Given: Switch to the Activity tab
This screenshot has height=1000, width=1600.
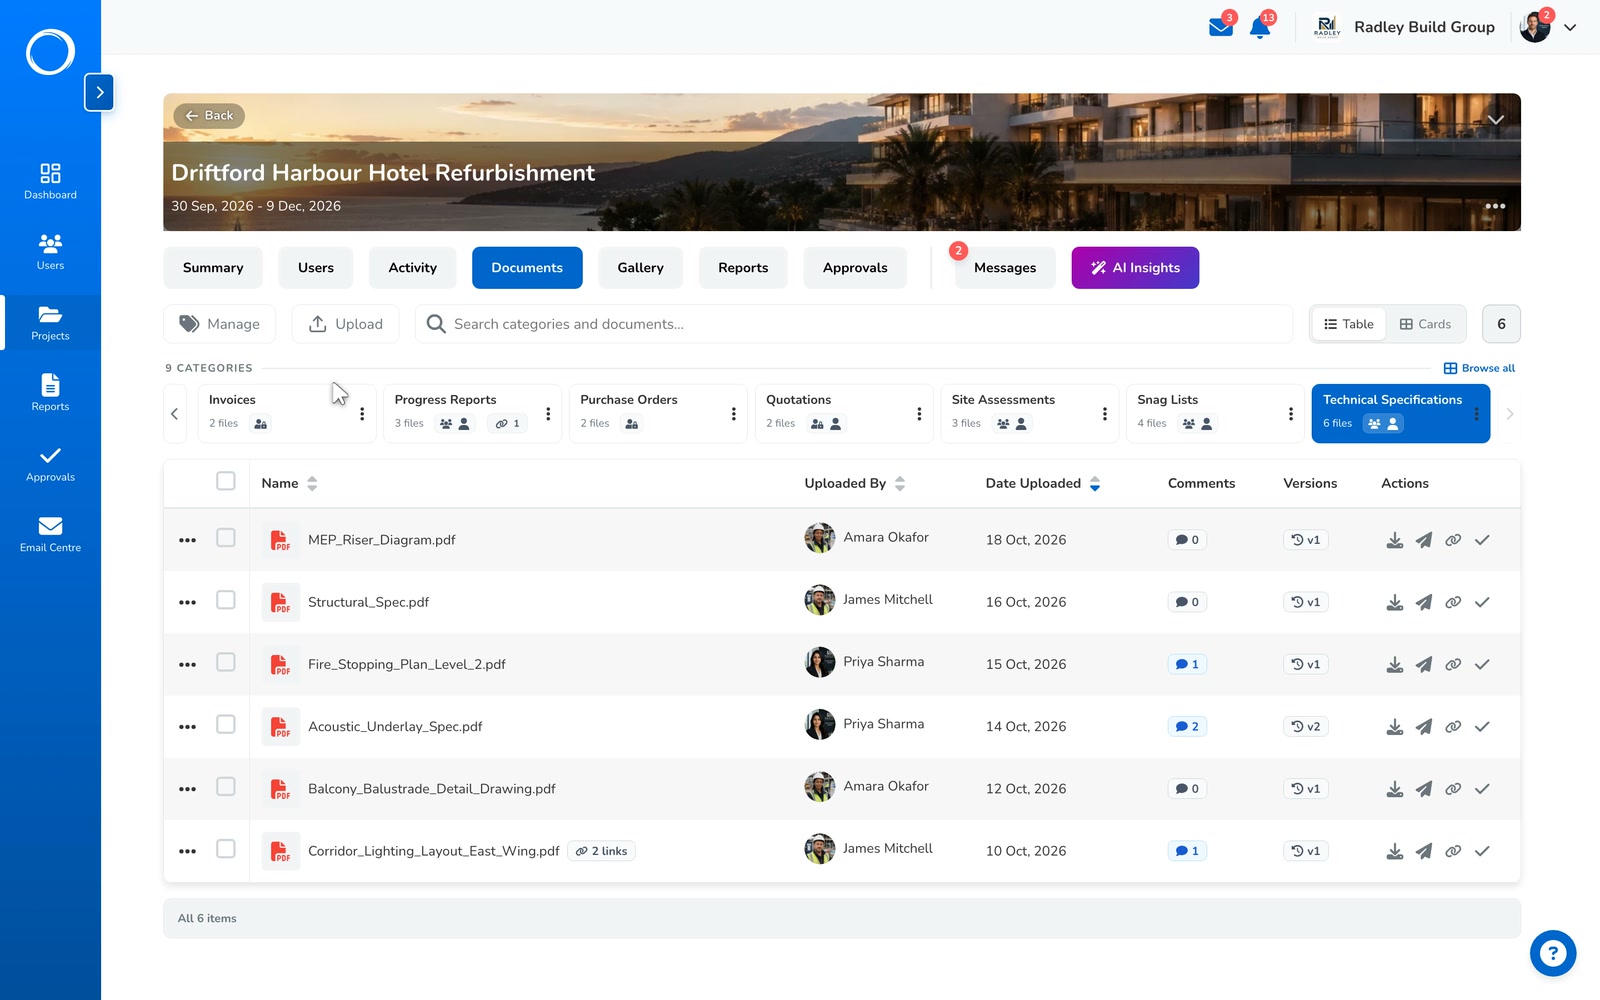Looking at the screenshot, I should point(413,268).
